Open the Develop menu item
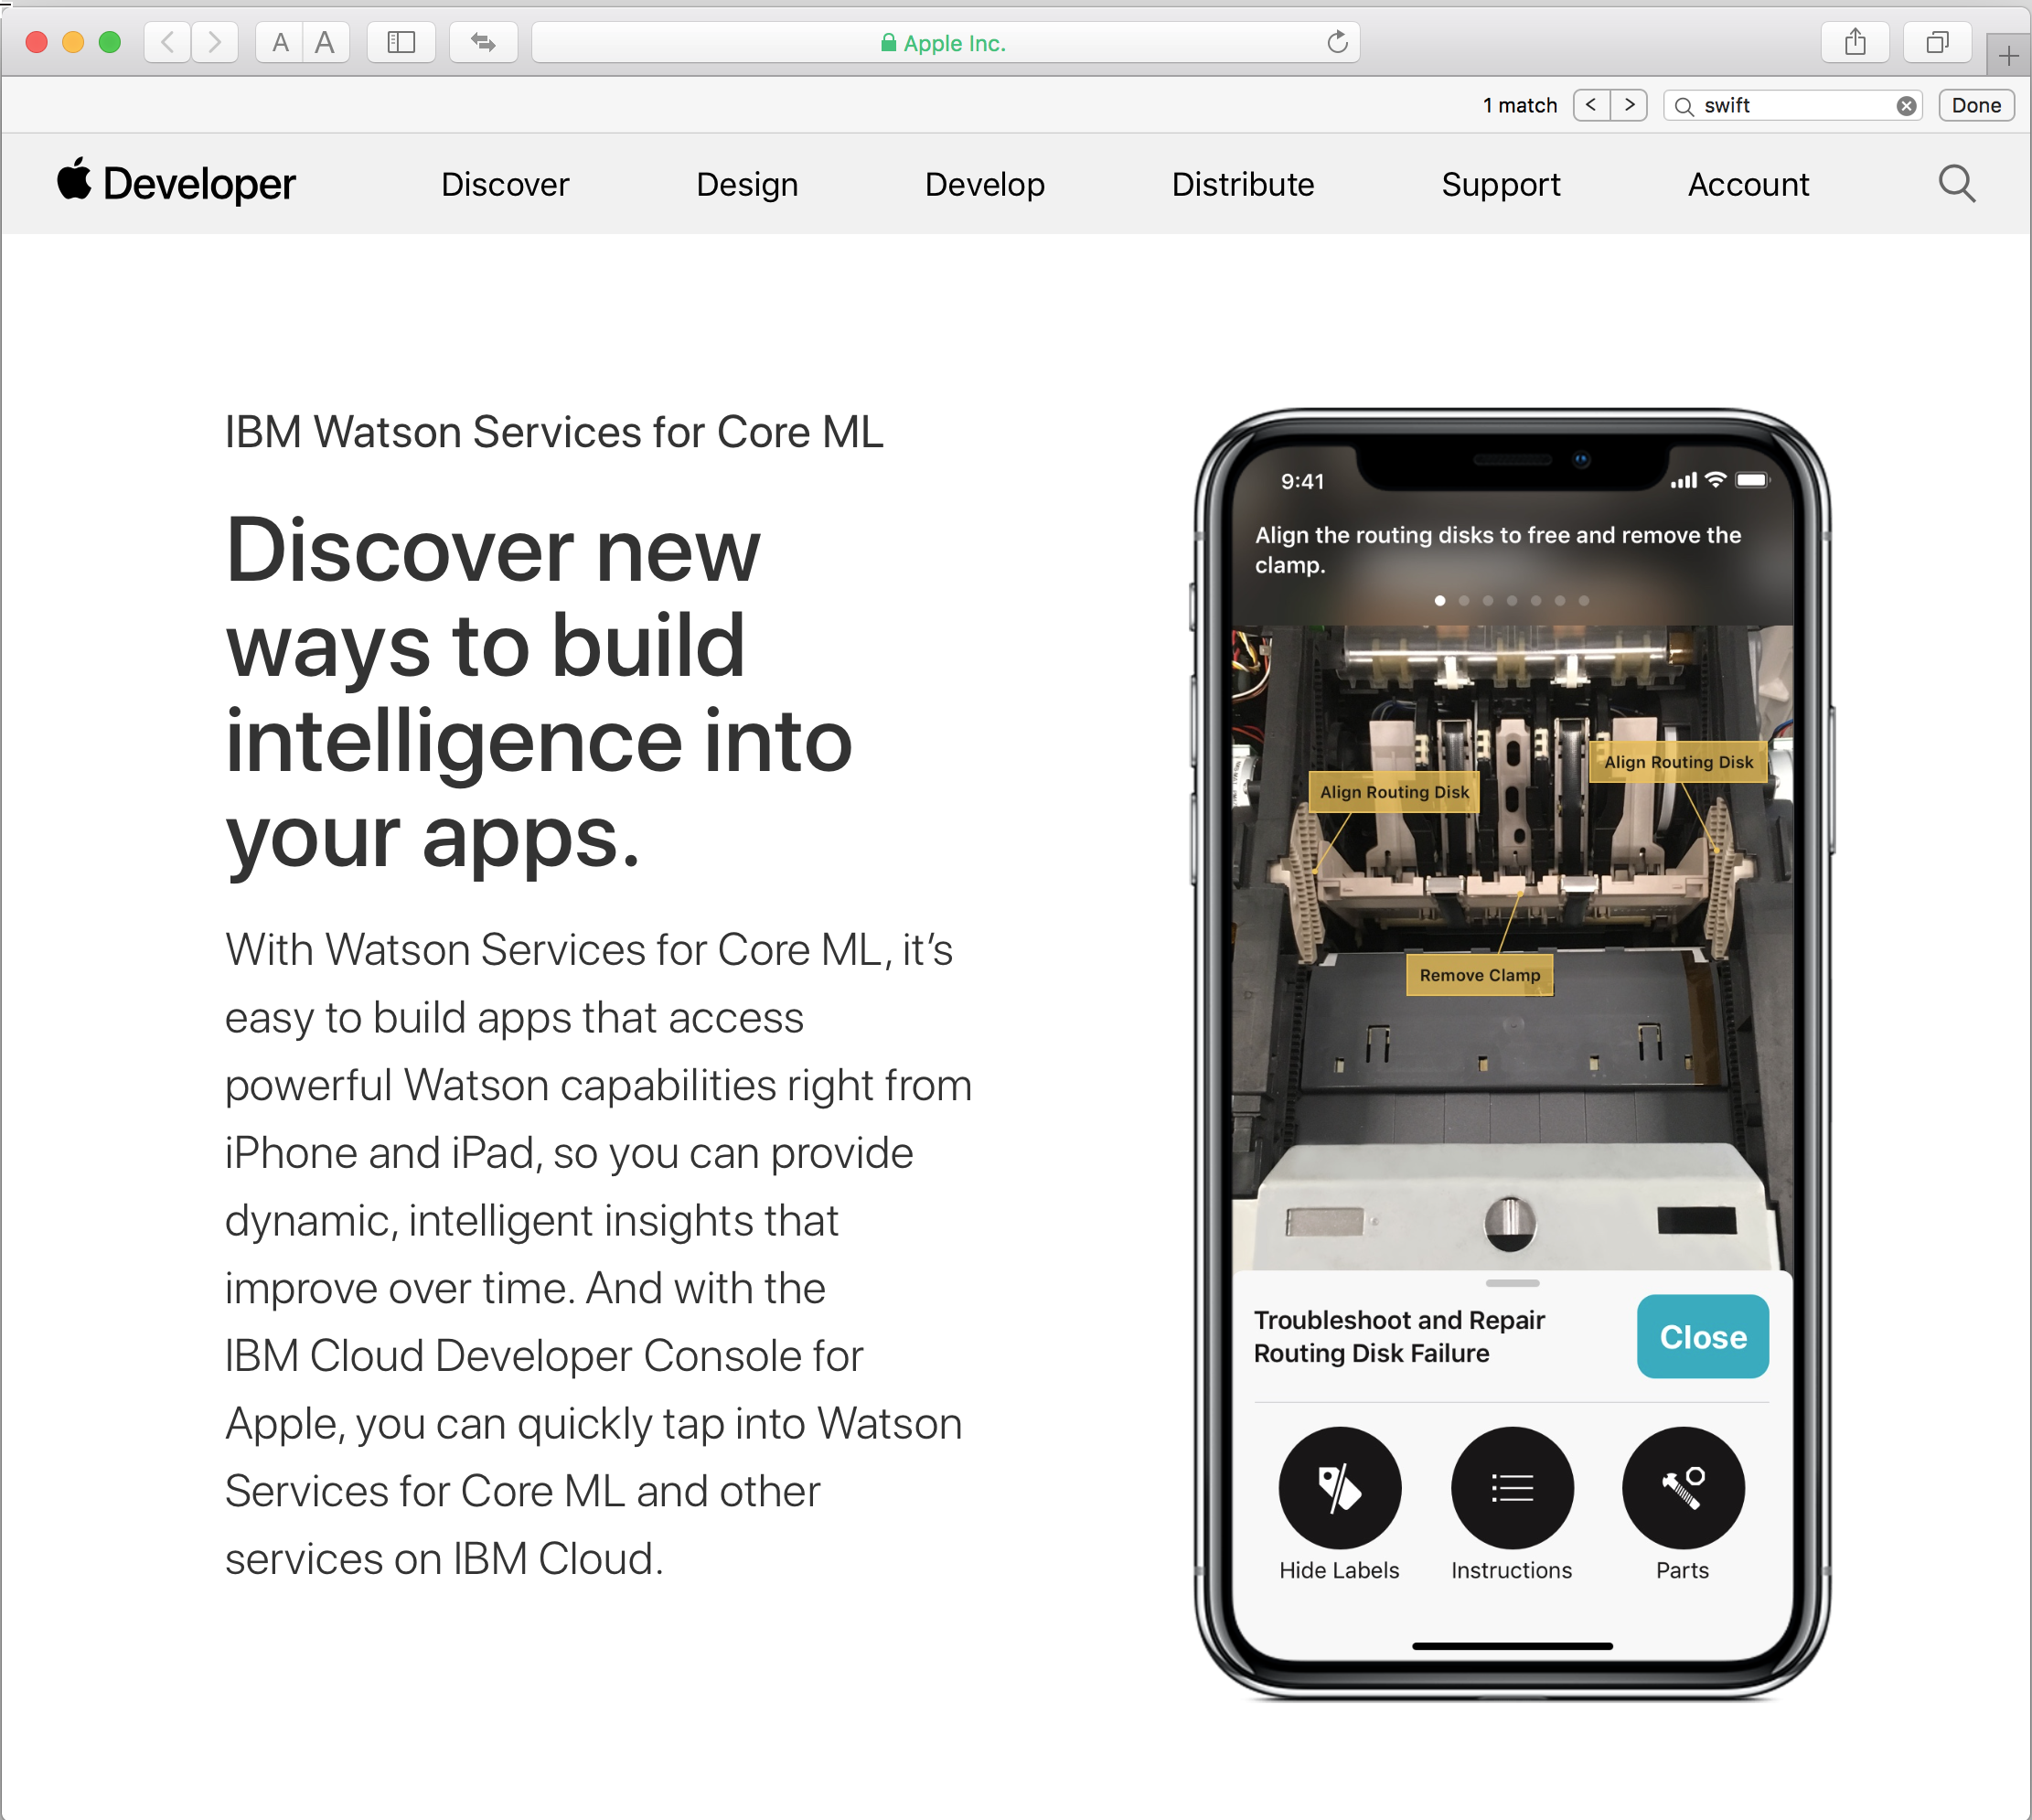The image size is (2032, 1820). [x=984, y=184]
